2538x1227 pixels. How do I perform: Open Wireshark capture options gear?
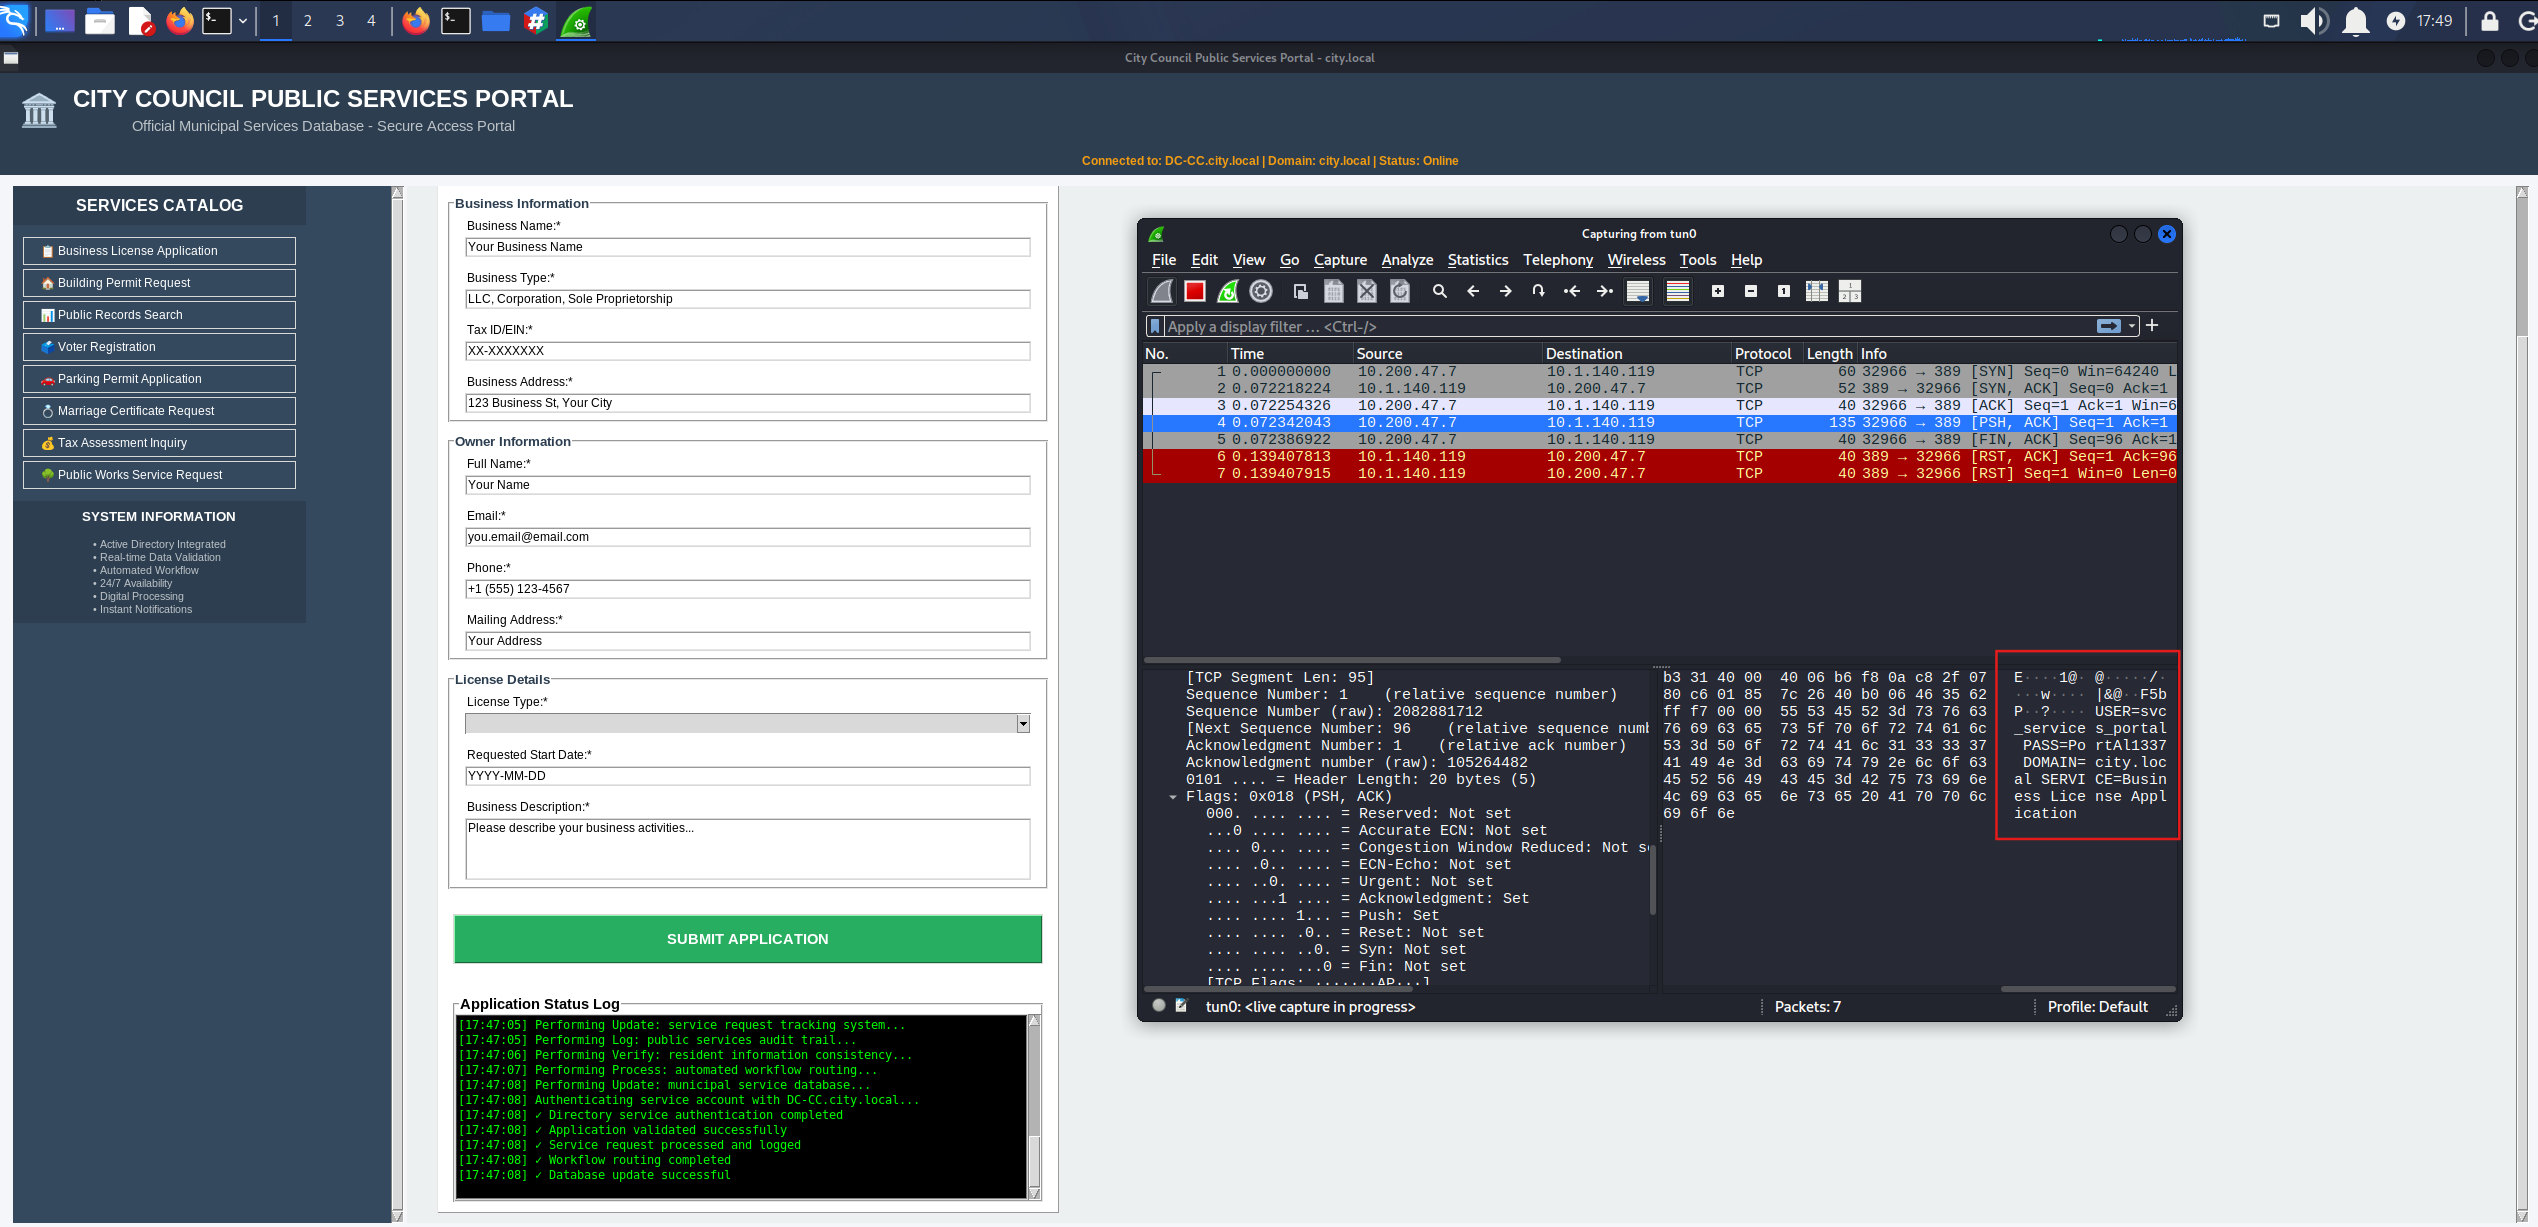click(x=1261, y=291)
